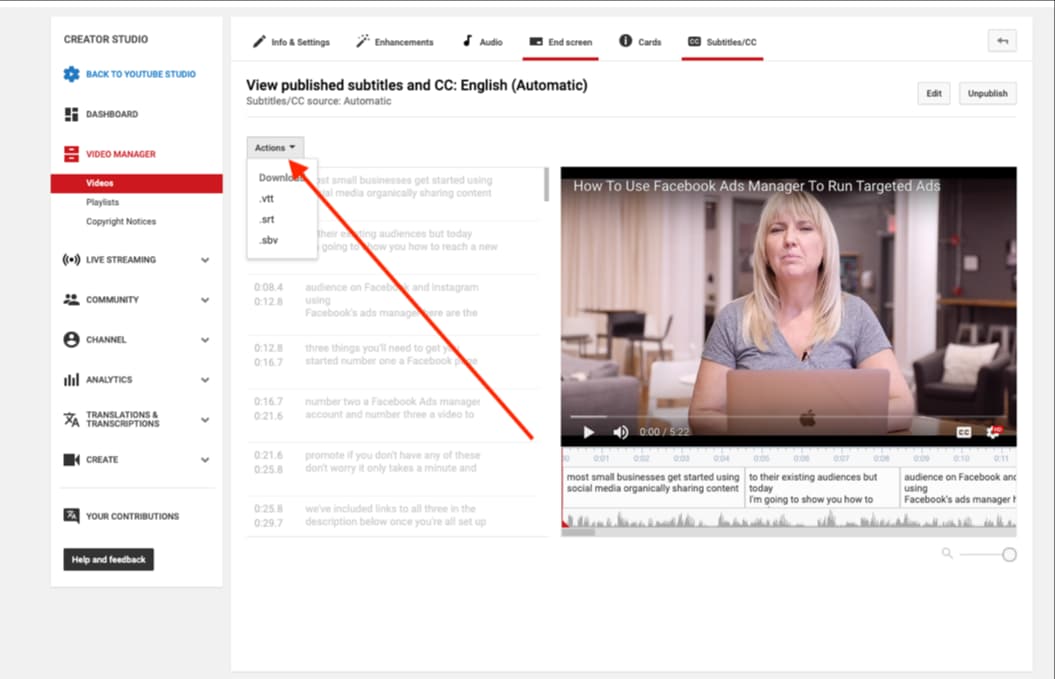Play the video with the play button
Image resolution: width=1055 pixels, height=679 pixels.
(x=589, y=432)
